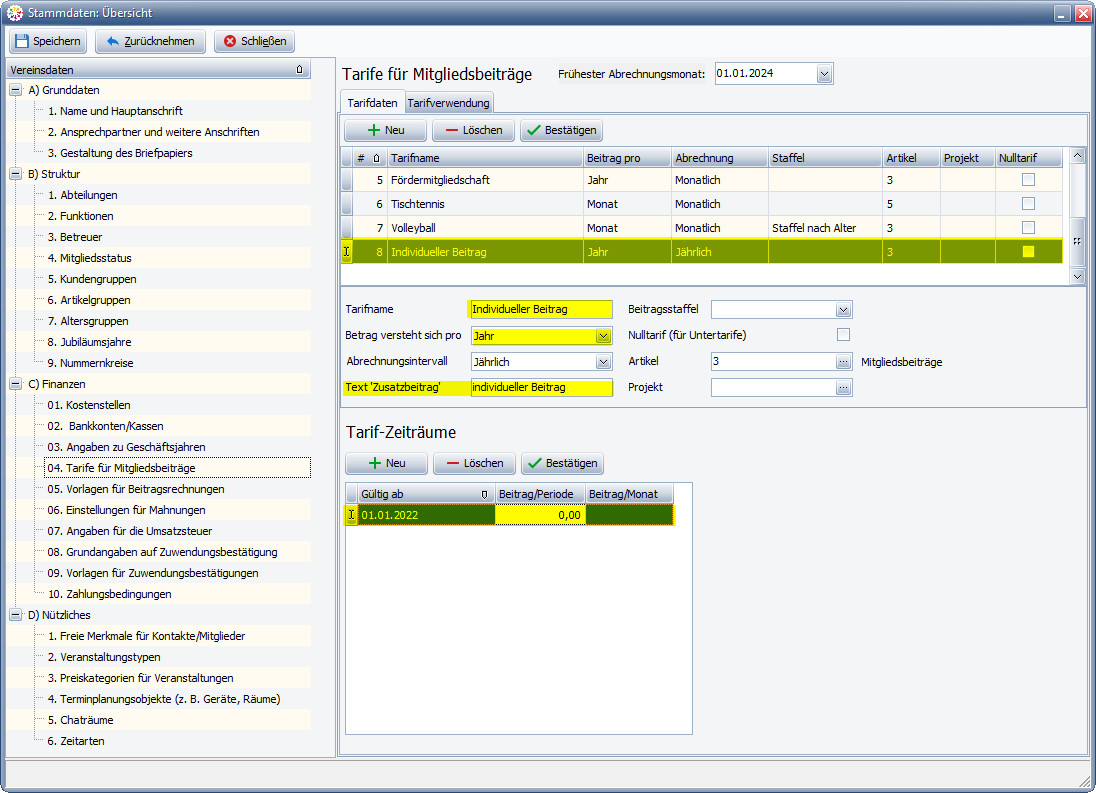1096x793 pixels.
Task: Click scroll up arrow of tariff table
Action: [1077, 155]
